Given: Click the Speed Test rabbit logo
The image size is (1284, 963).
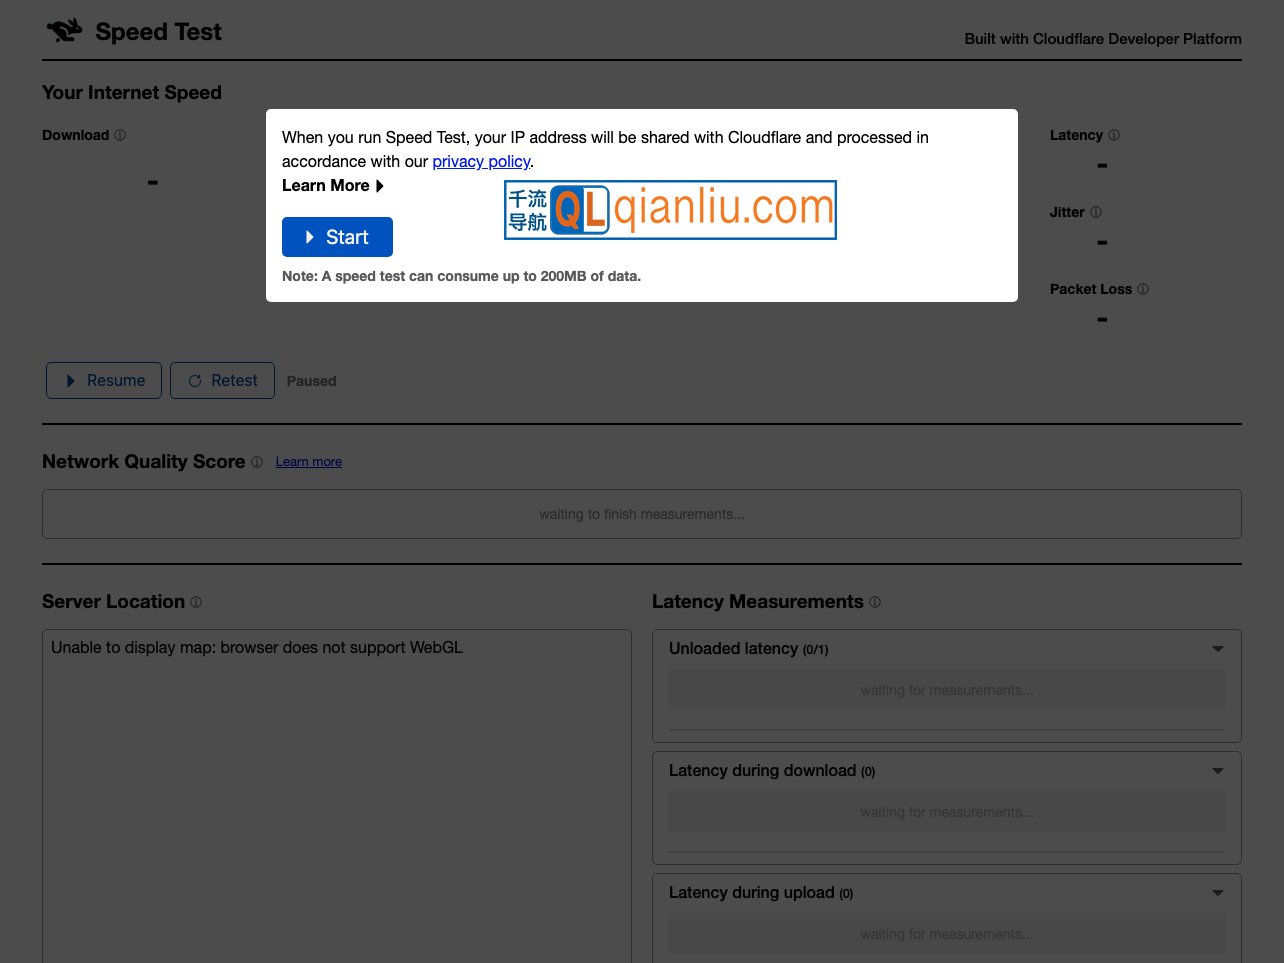Looking at the screenshot, I should pos(63,30).
